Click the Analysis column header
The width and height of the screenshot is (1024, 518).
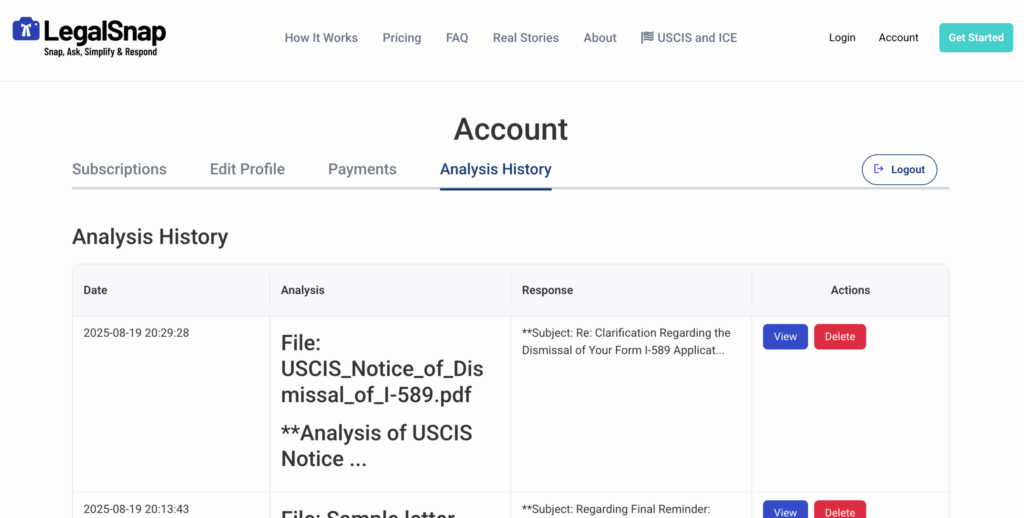pos(302,290)
